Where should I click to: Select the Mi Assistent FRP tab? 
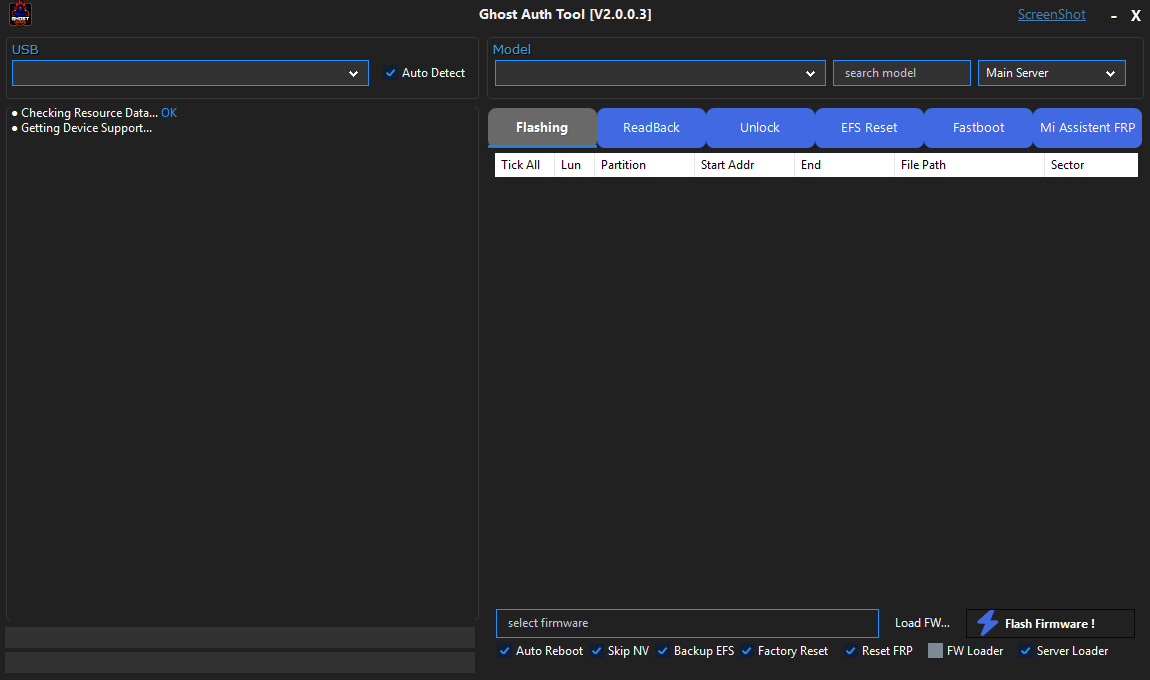click(1087, 128)
